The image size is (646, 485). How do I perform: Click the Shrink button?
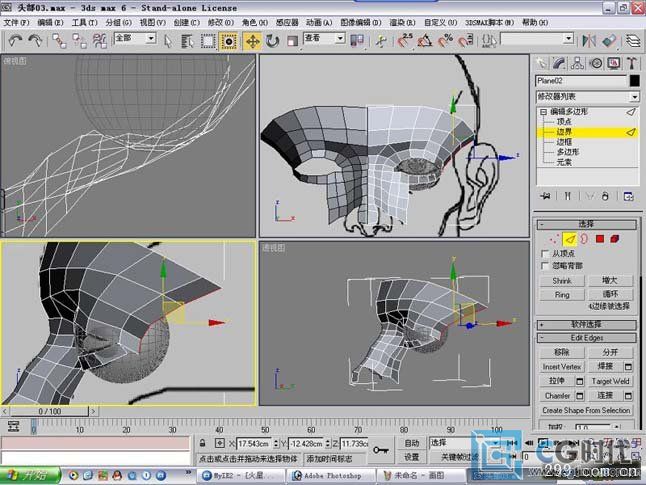tap(562, 281)
